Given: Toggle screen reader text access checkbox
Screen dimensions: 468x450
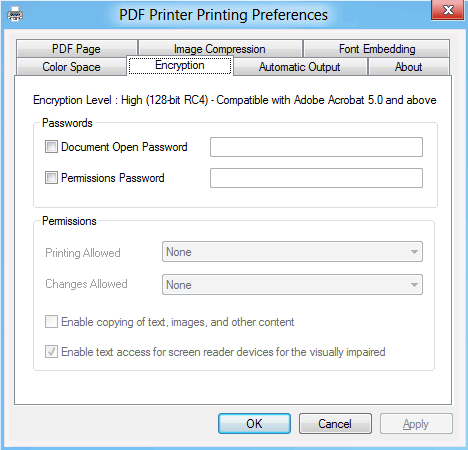Looking at the screenshot, I should 51,352.
